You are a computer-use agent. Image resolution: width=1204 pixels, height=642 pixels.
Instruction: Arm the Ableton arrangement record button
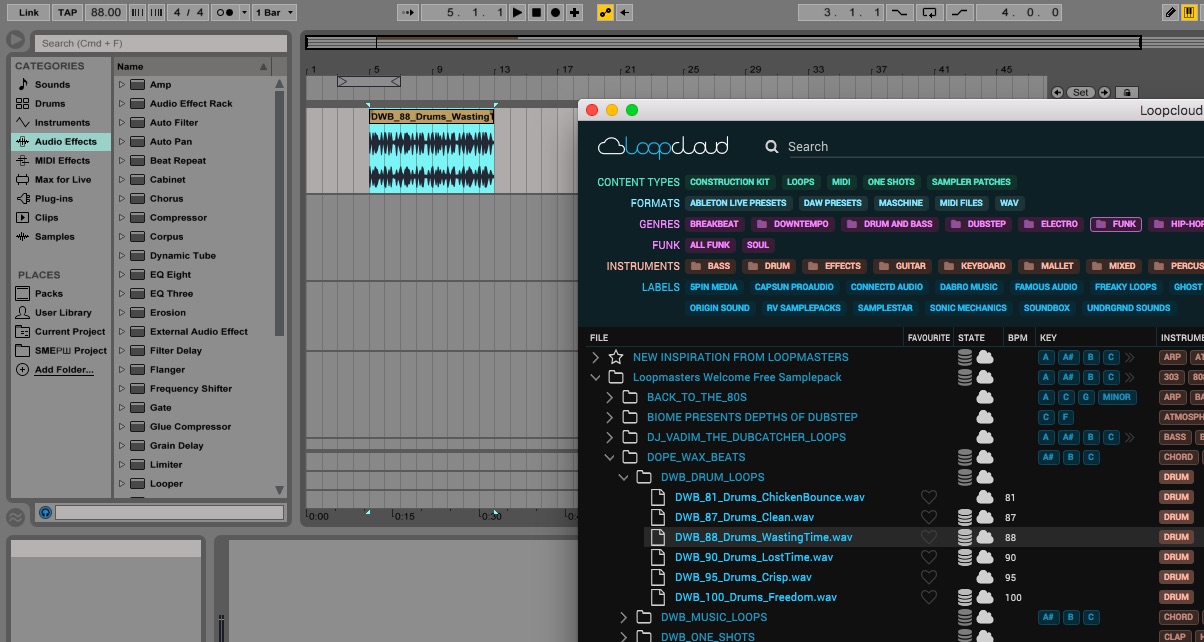pyautogui.click(x=555, y=12)
